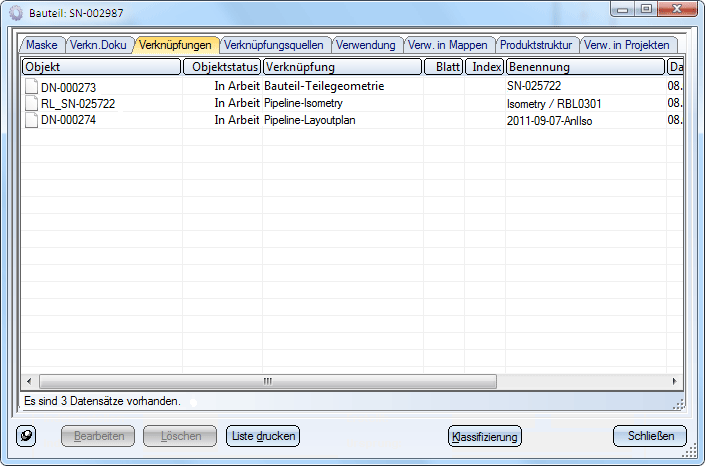Screen dimensions: 705x466
Task: Click In Arbeit status of RL_SN-025722
Action: point(237,103)
